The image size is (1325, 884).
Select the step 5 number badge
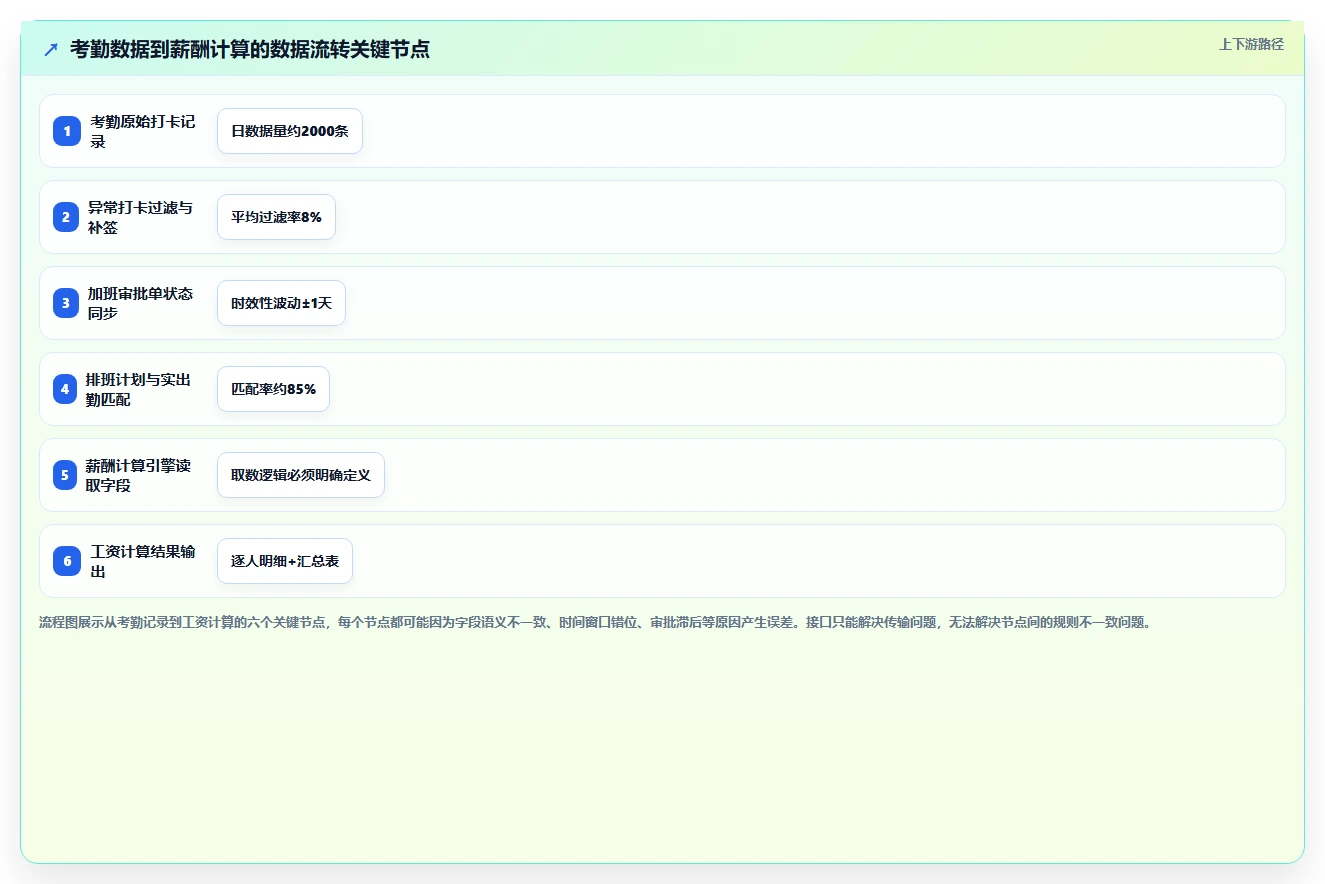[x=65, y=475]
